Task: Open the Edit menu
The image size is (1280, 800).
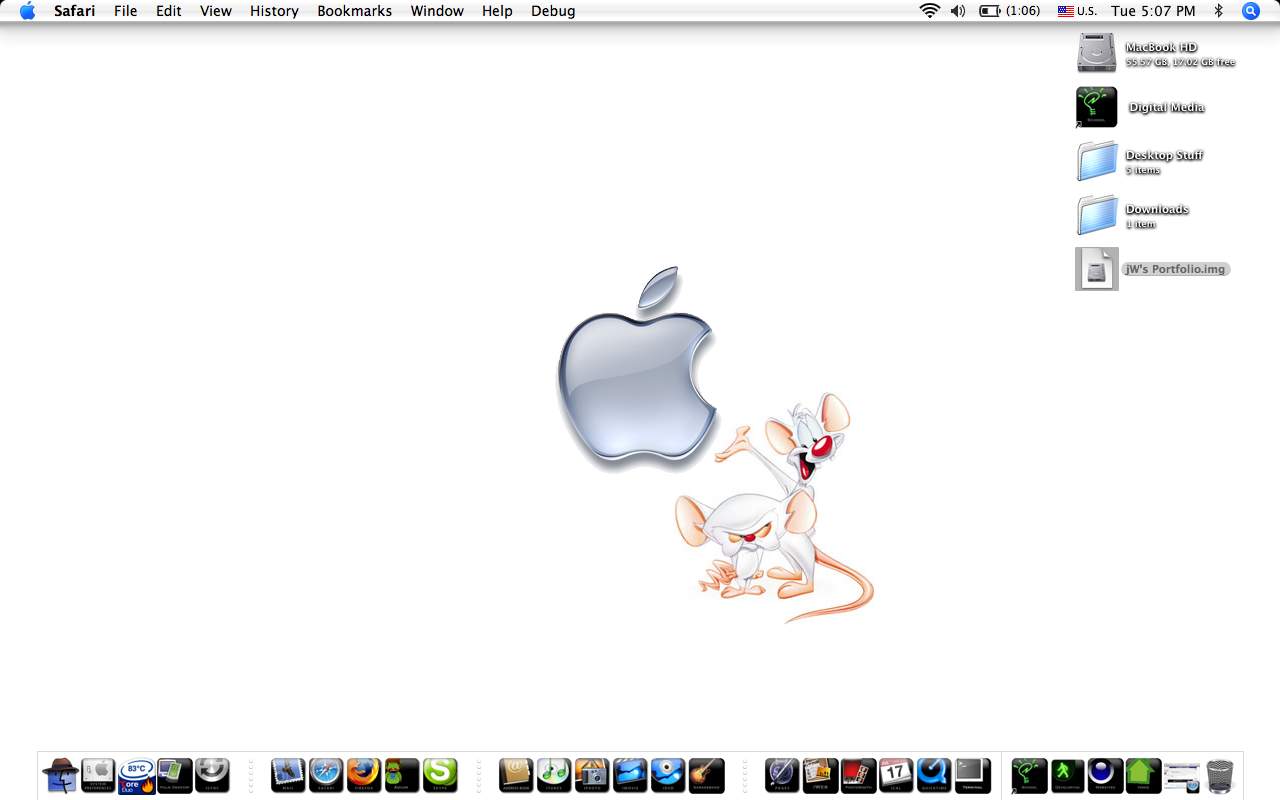Action: 168,11
